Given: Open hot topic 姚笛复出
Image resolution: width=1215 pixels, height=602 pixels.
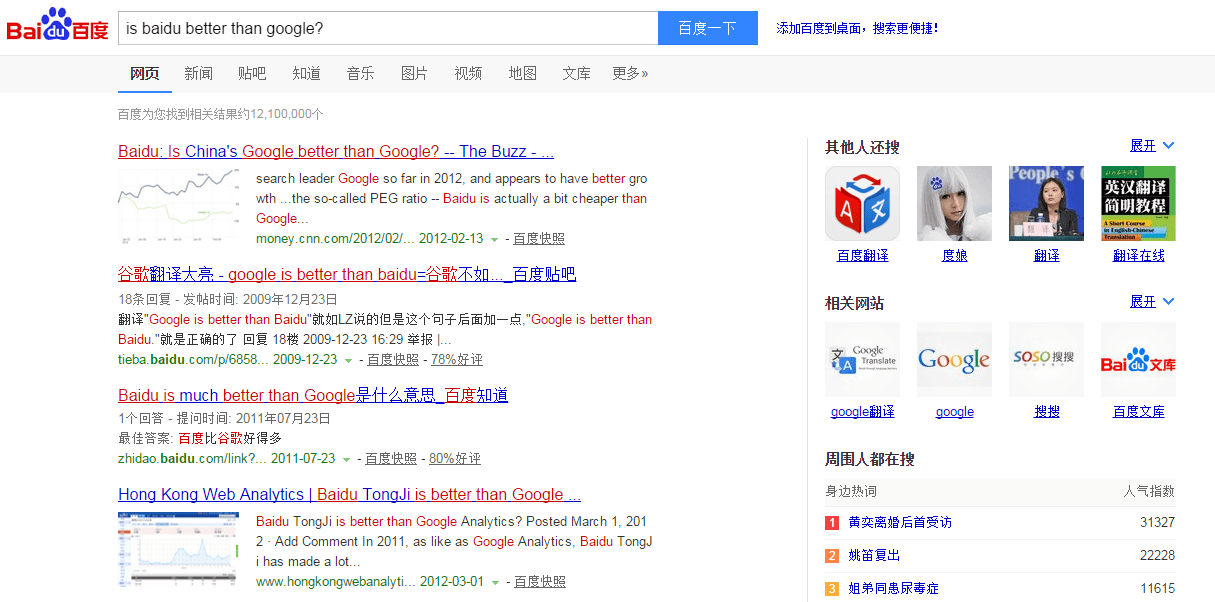Looking at the screenshot, I should click(874, 556).
